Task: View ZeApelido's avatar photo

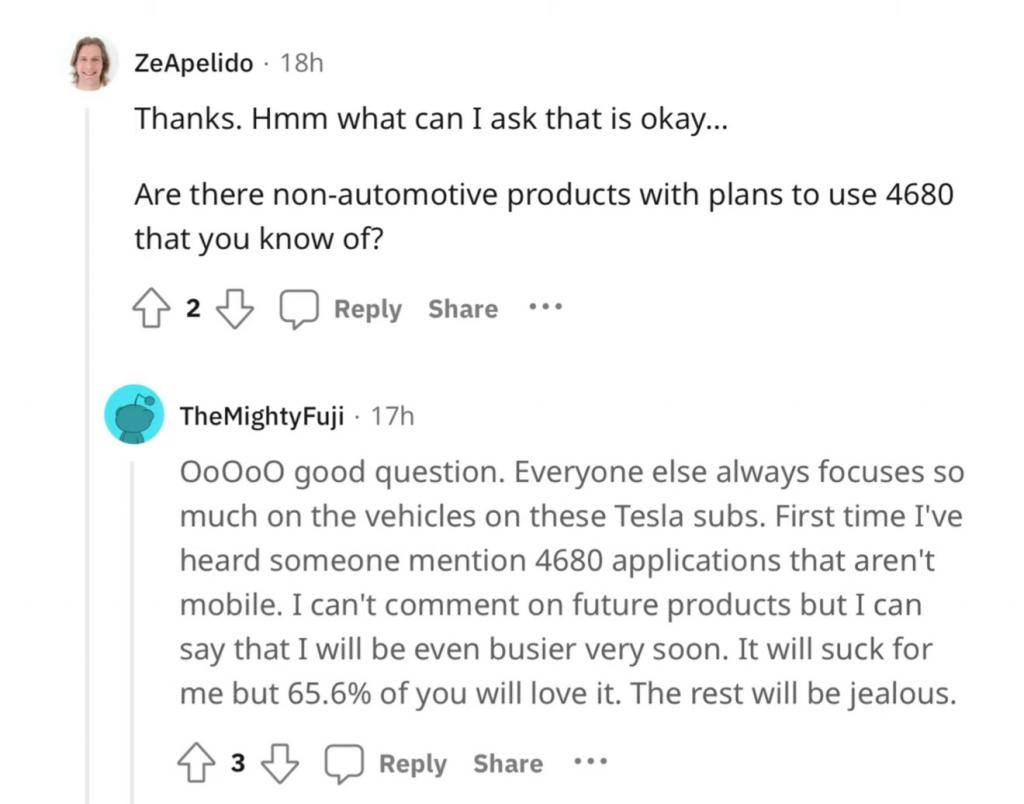Action: pyautogui.click(x=91, y=62)
